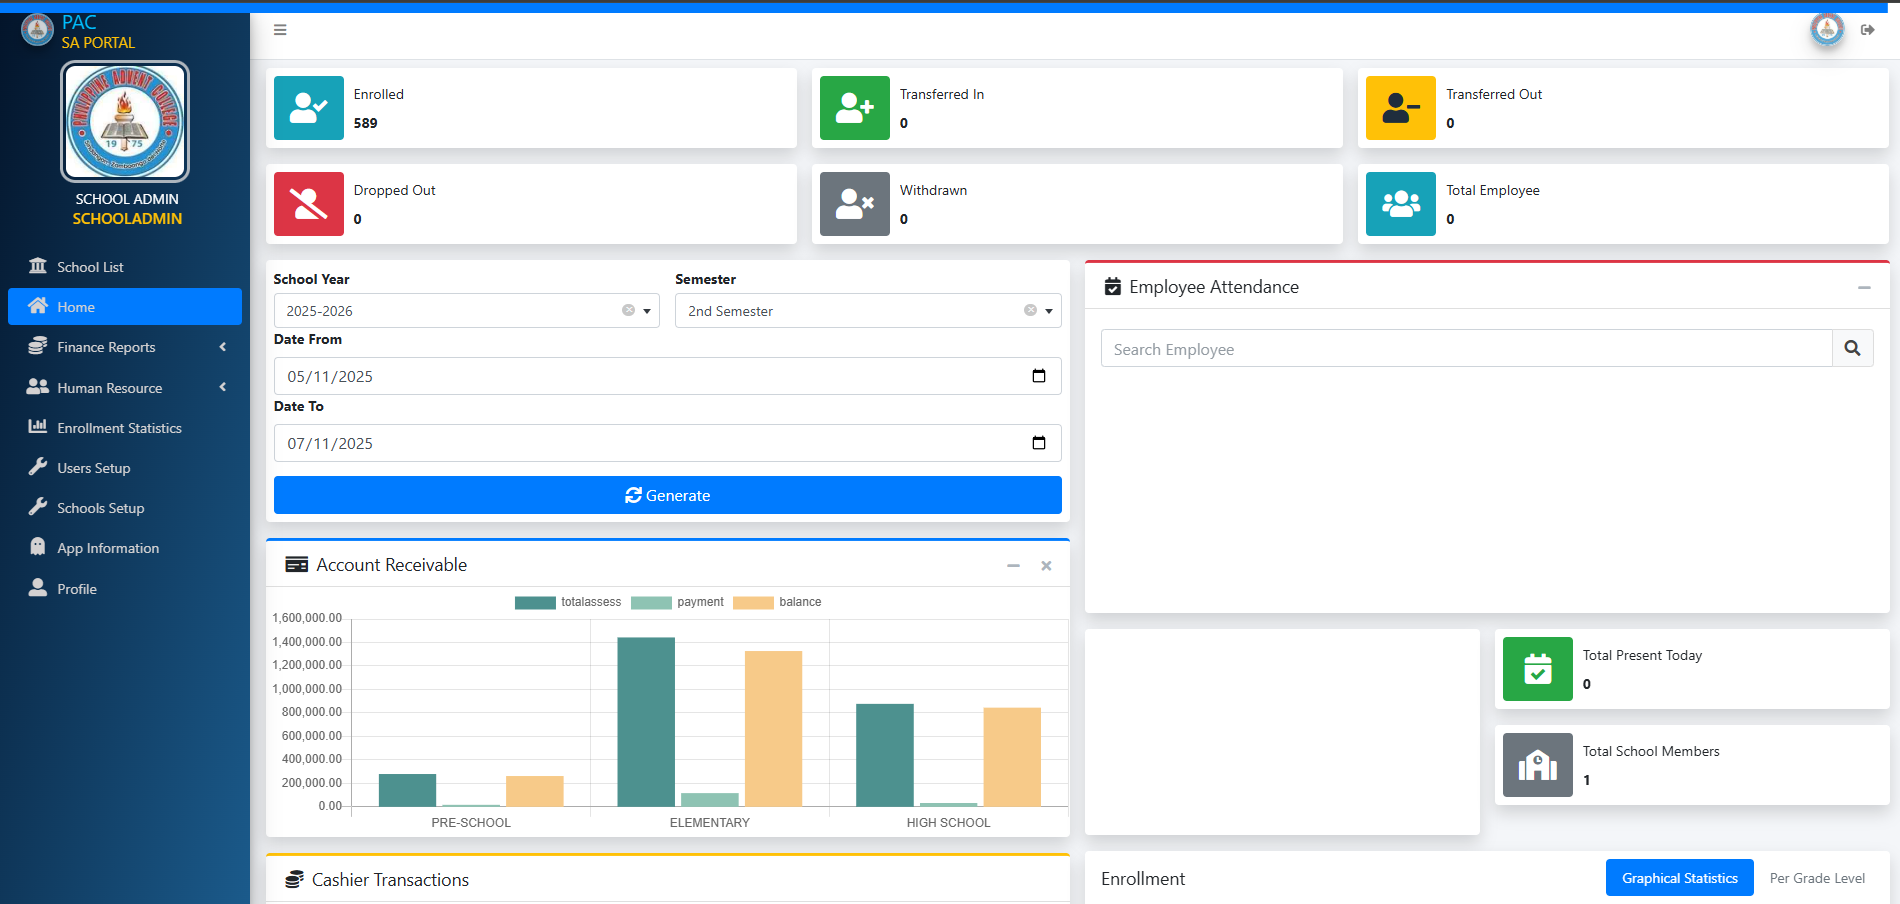Clear the School Year selection
Screen dimensions: 1900x904
628,310
